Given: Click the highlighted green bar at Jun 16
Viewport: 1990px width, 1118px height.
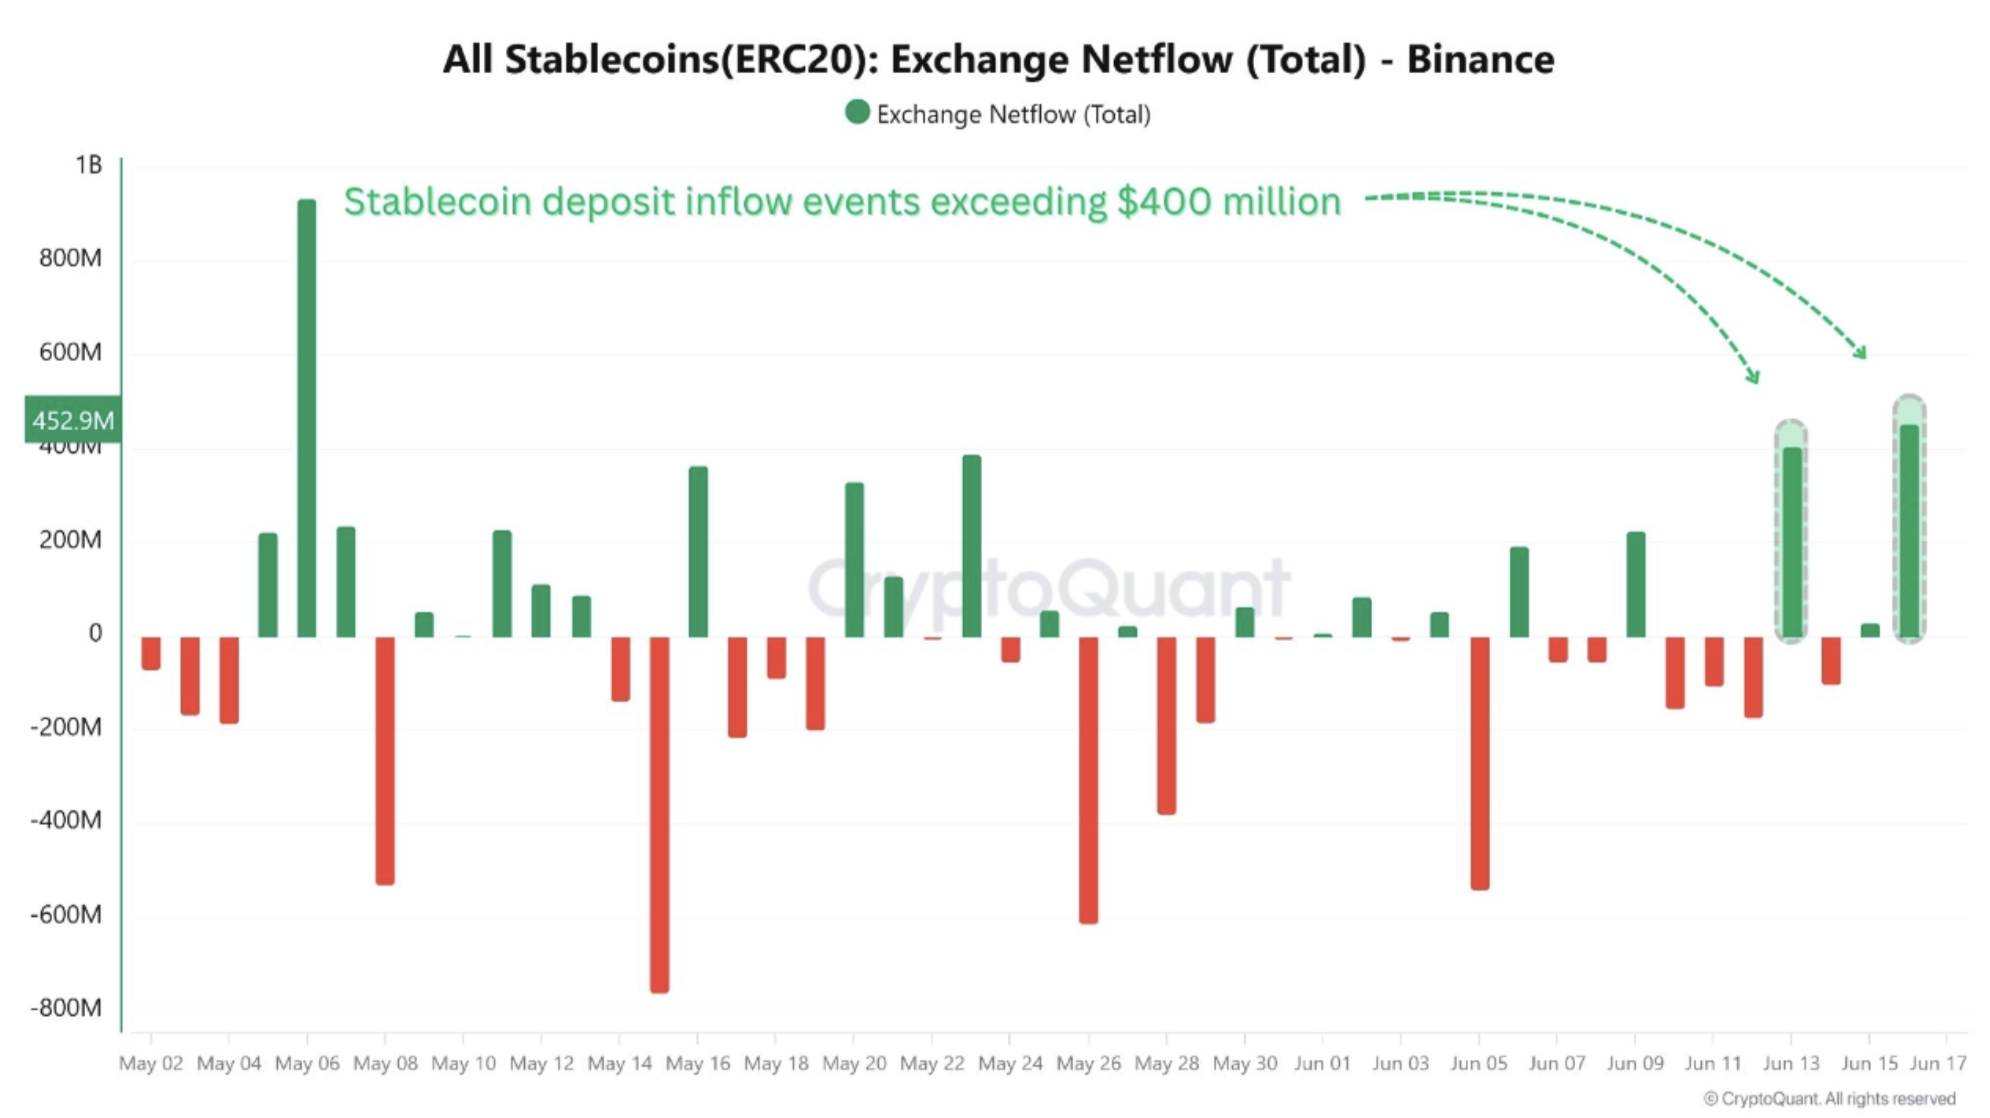Looking at the screenshot, I should click(x=1909, y=531).
